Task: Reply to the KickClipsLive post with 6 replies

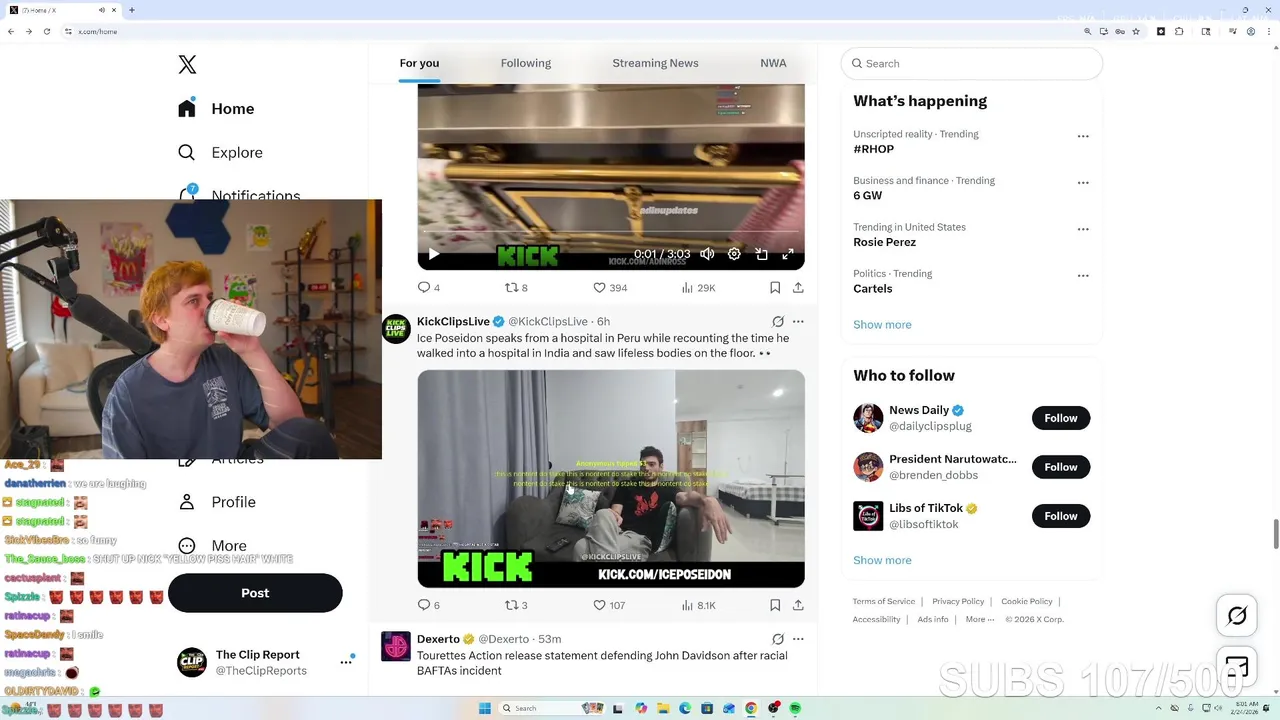Action: tap(429, 605)
